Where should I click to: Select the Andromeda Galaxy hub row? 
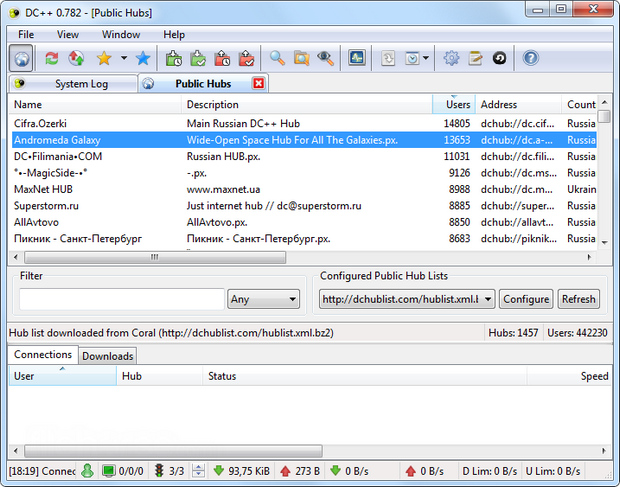pyautogui.click(x=304, y=140)
